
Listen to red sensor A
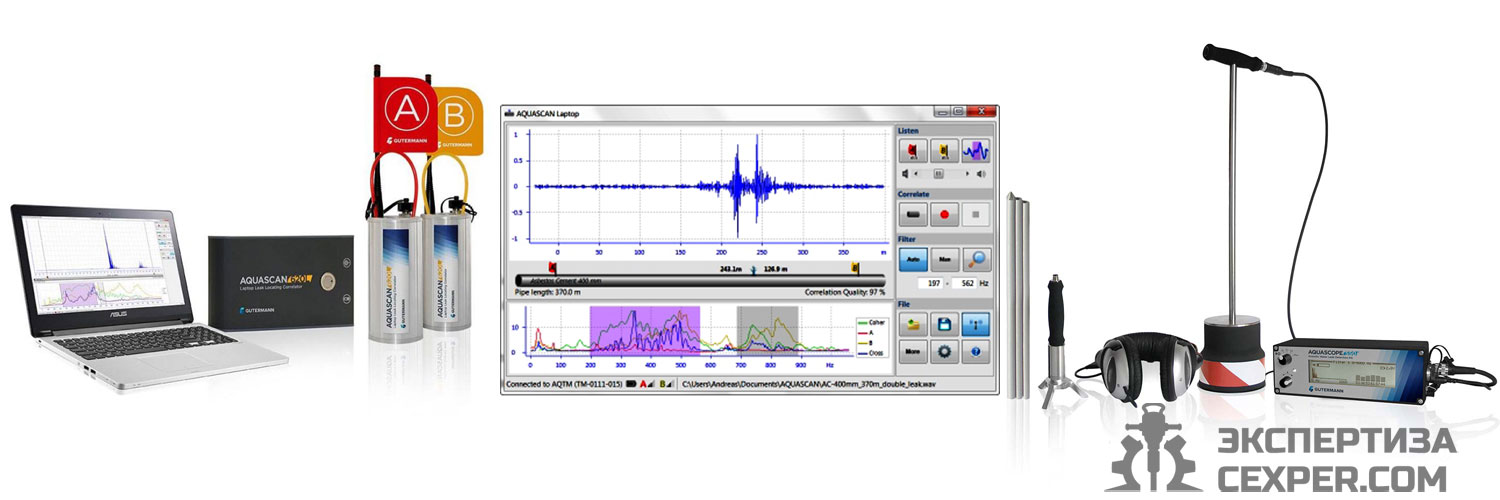point(912,151)
